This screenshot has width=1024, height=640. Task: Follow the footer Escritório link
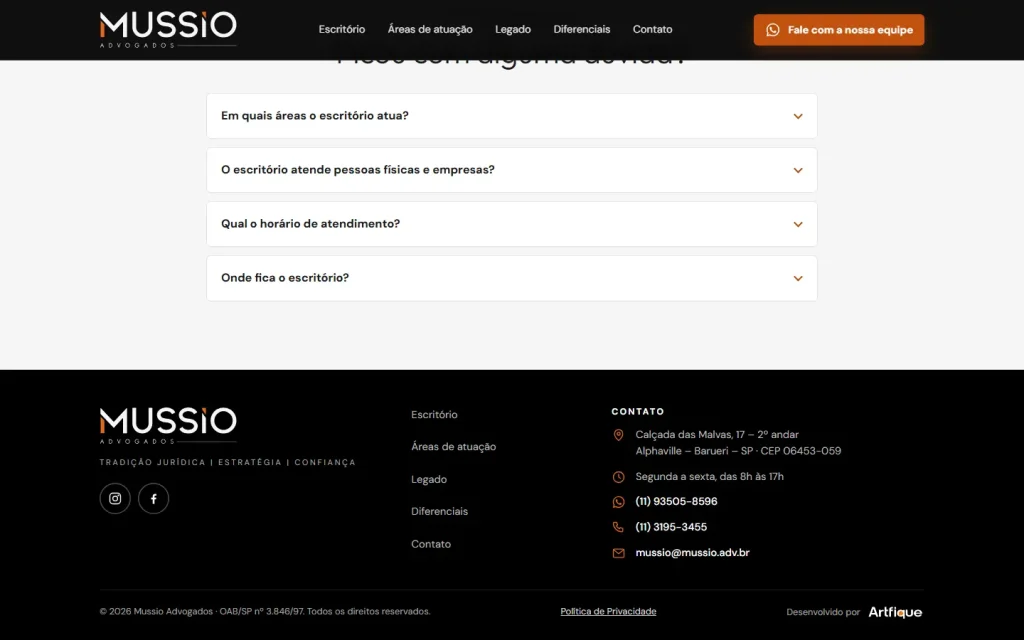[434, 415]
